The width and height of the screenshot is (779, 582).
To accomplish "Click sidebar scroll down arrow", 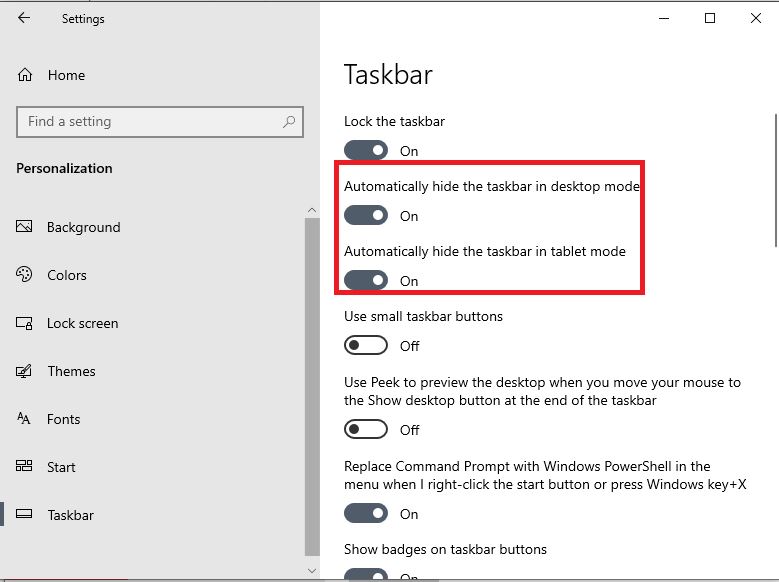I will 312,571.
